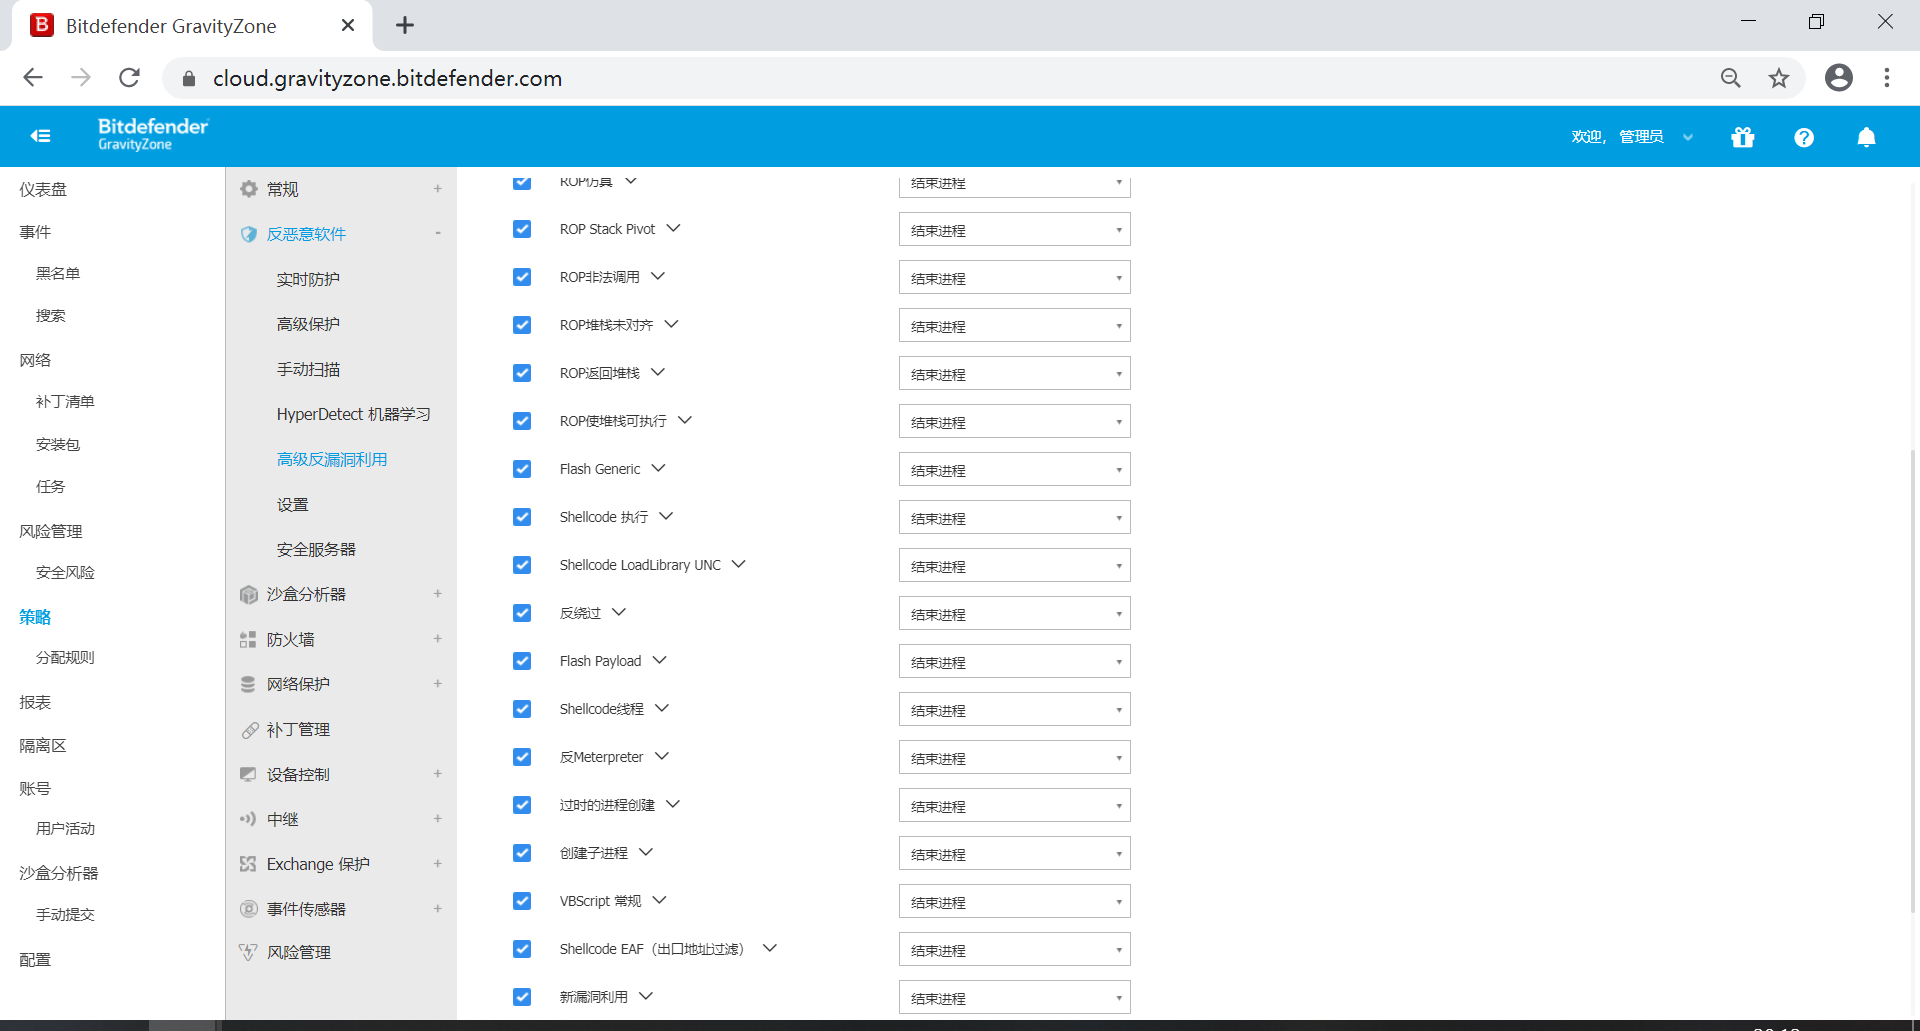Select 高级反漏洞利用 policy section

coord(332,459)
